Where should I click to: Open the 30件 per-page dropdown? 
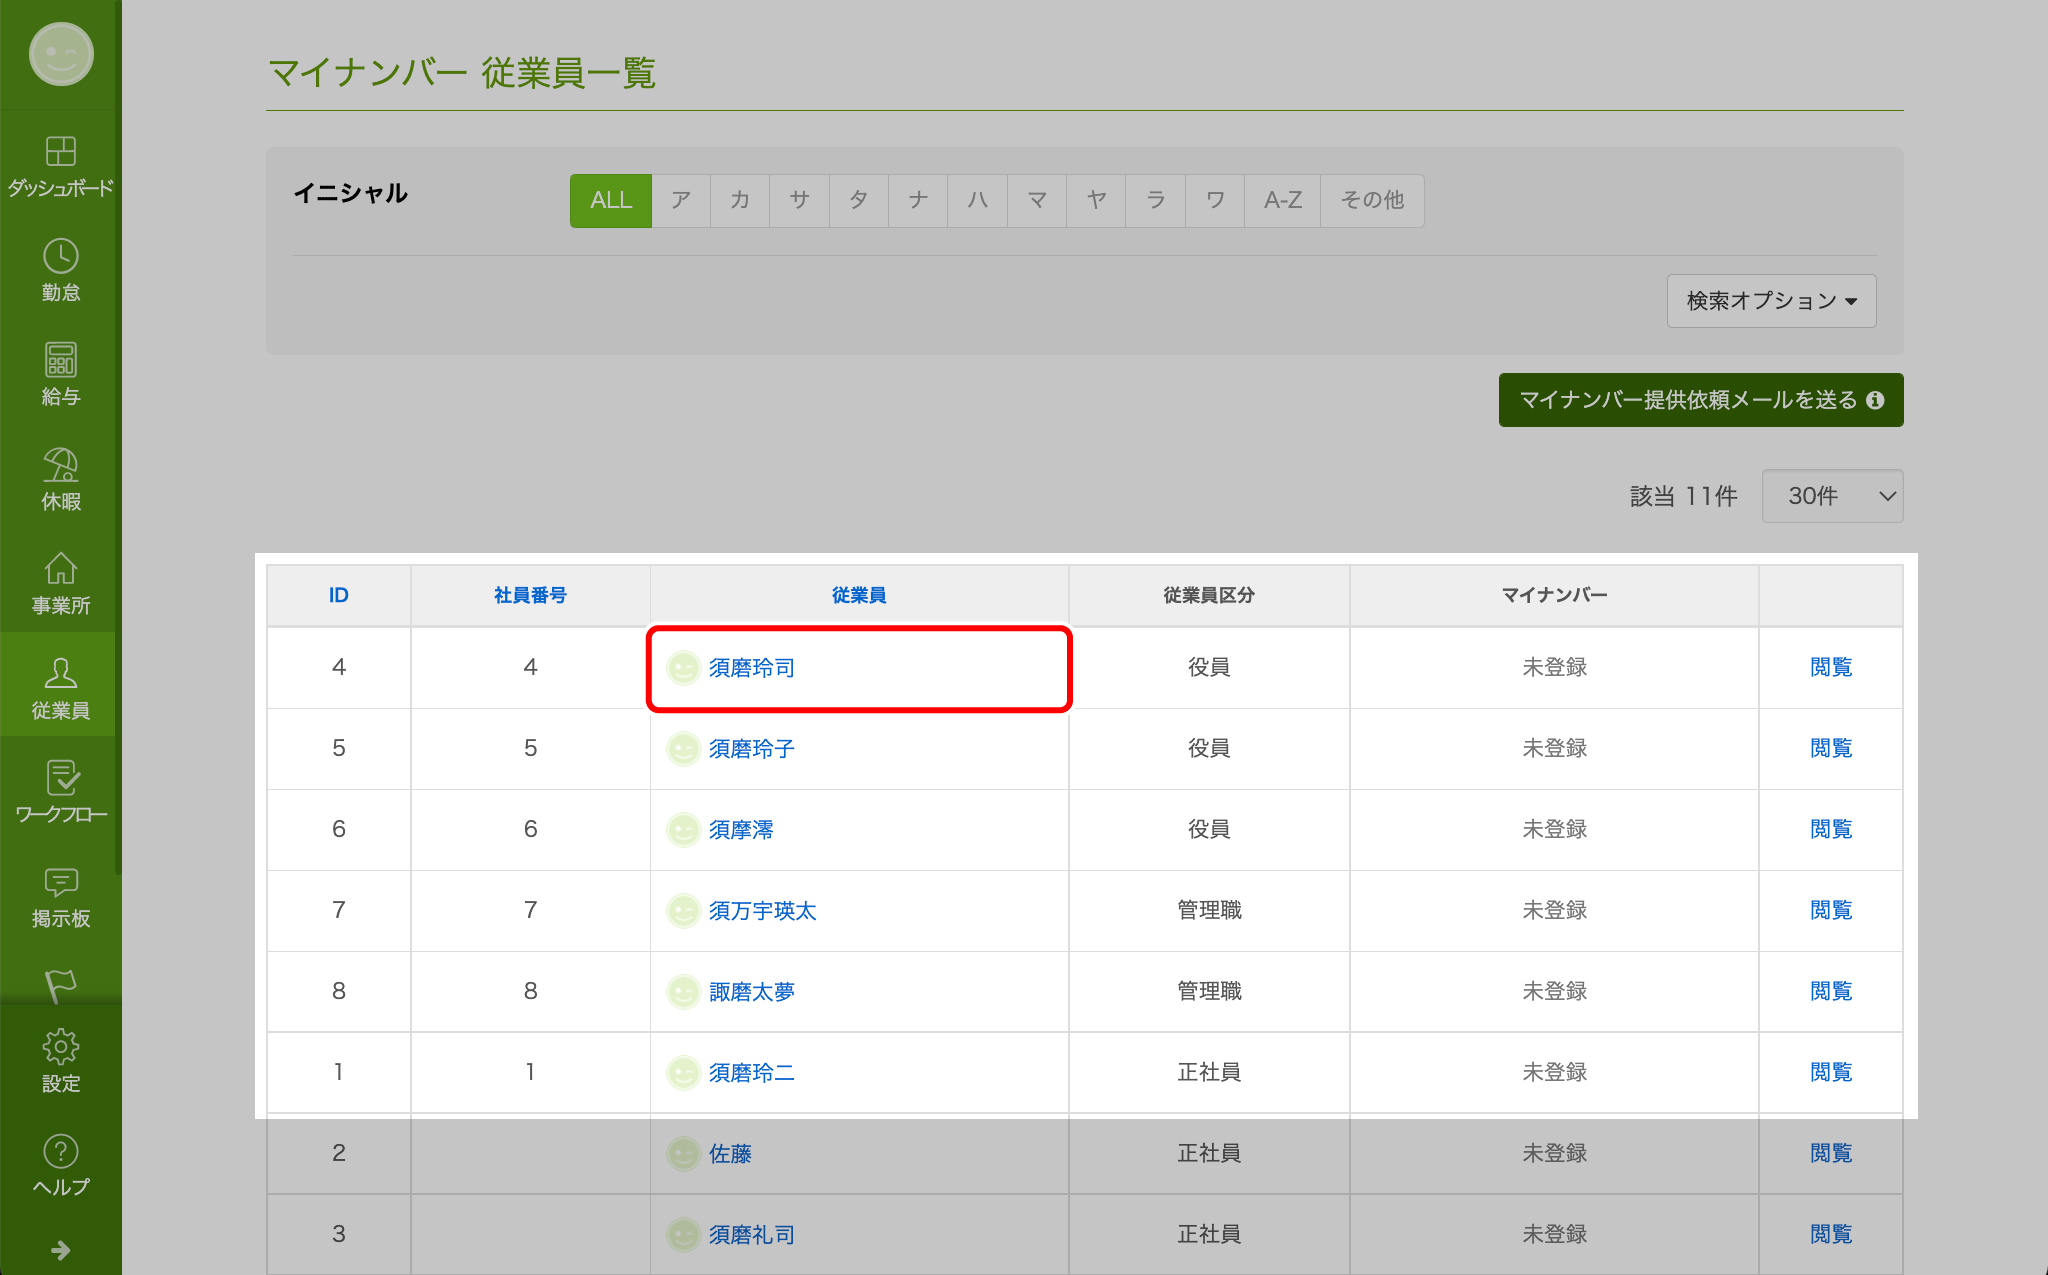(x=1831, y=496)
